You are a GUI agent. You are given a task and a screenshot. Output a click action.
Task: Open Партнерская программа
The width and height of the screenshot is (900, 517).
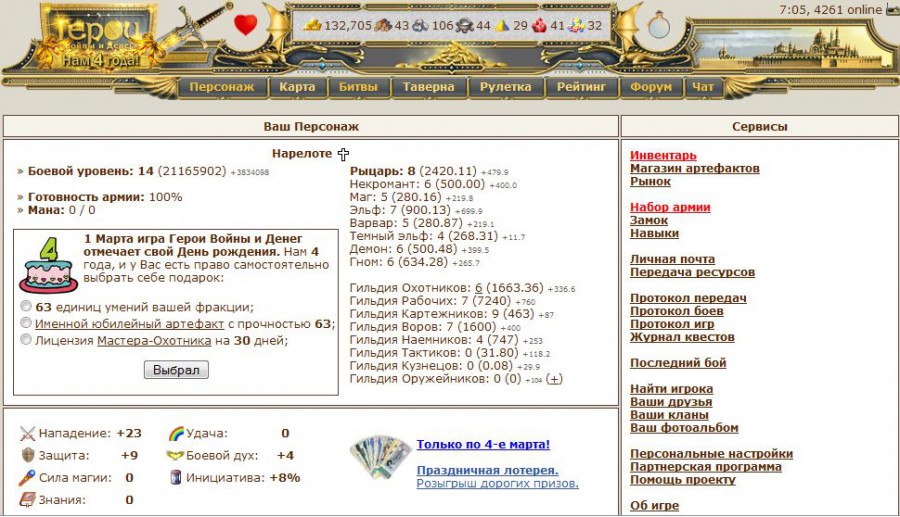coord(706,467)
